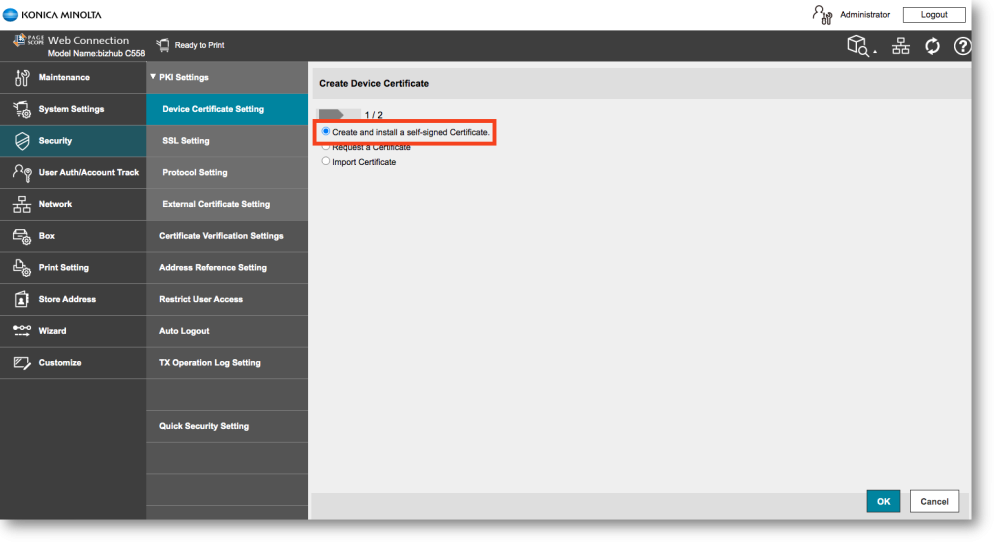Click the Create Device Certificate heading
This screenshot has height=548, width=1000.
[x=374, y=84]
